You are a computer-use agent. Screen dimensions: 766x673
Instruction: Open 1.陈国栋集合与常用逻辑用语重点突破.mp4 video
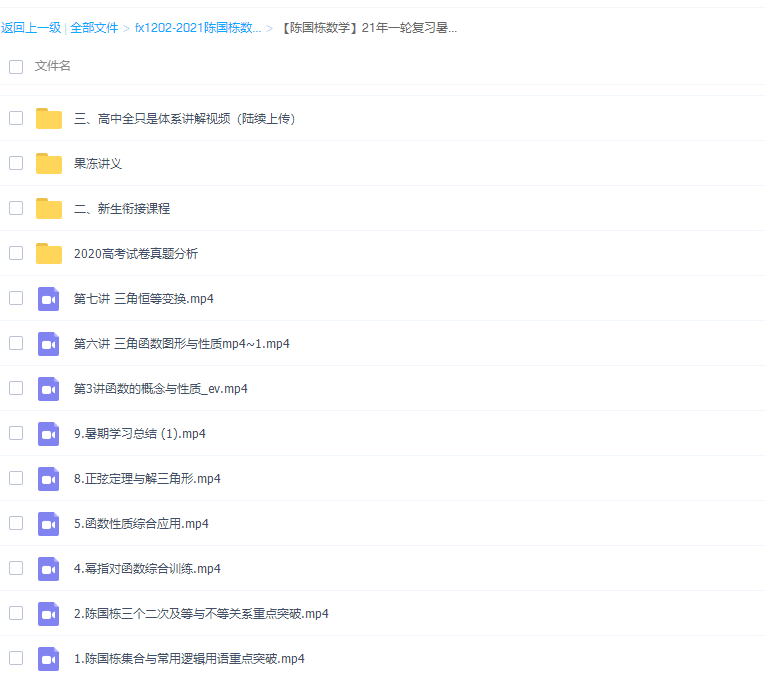[189, 658]
